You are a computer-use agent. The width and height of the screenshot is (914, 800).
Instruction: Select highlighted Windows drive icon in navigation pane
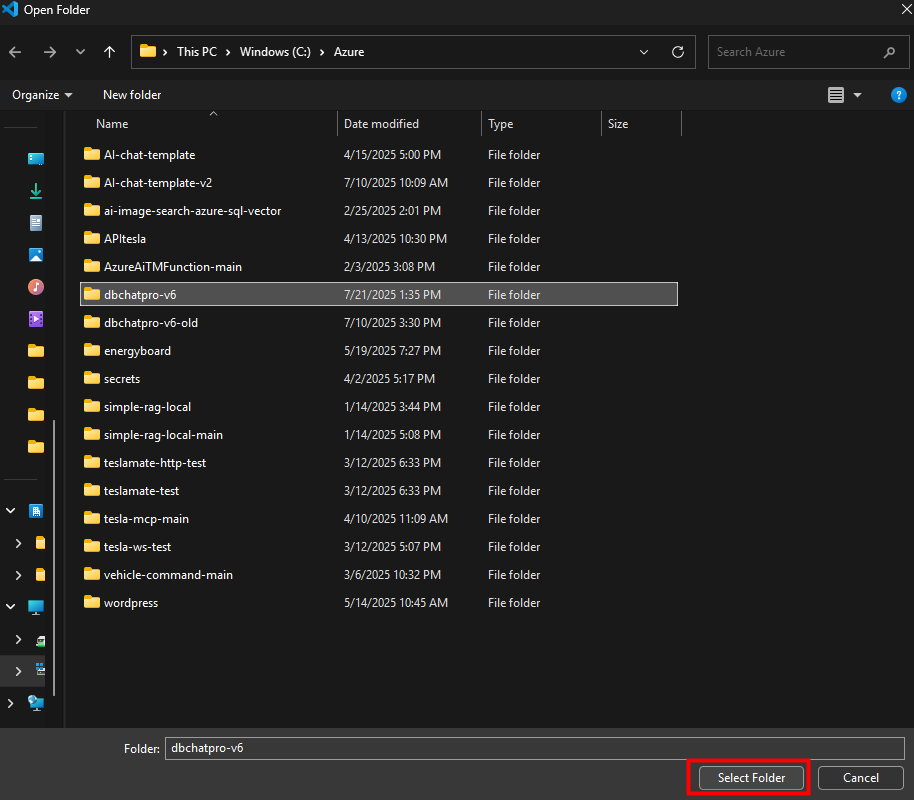(x=40, y=669)
